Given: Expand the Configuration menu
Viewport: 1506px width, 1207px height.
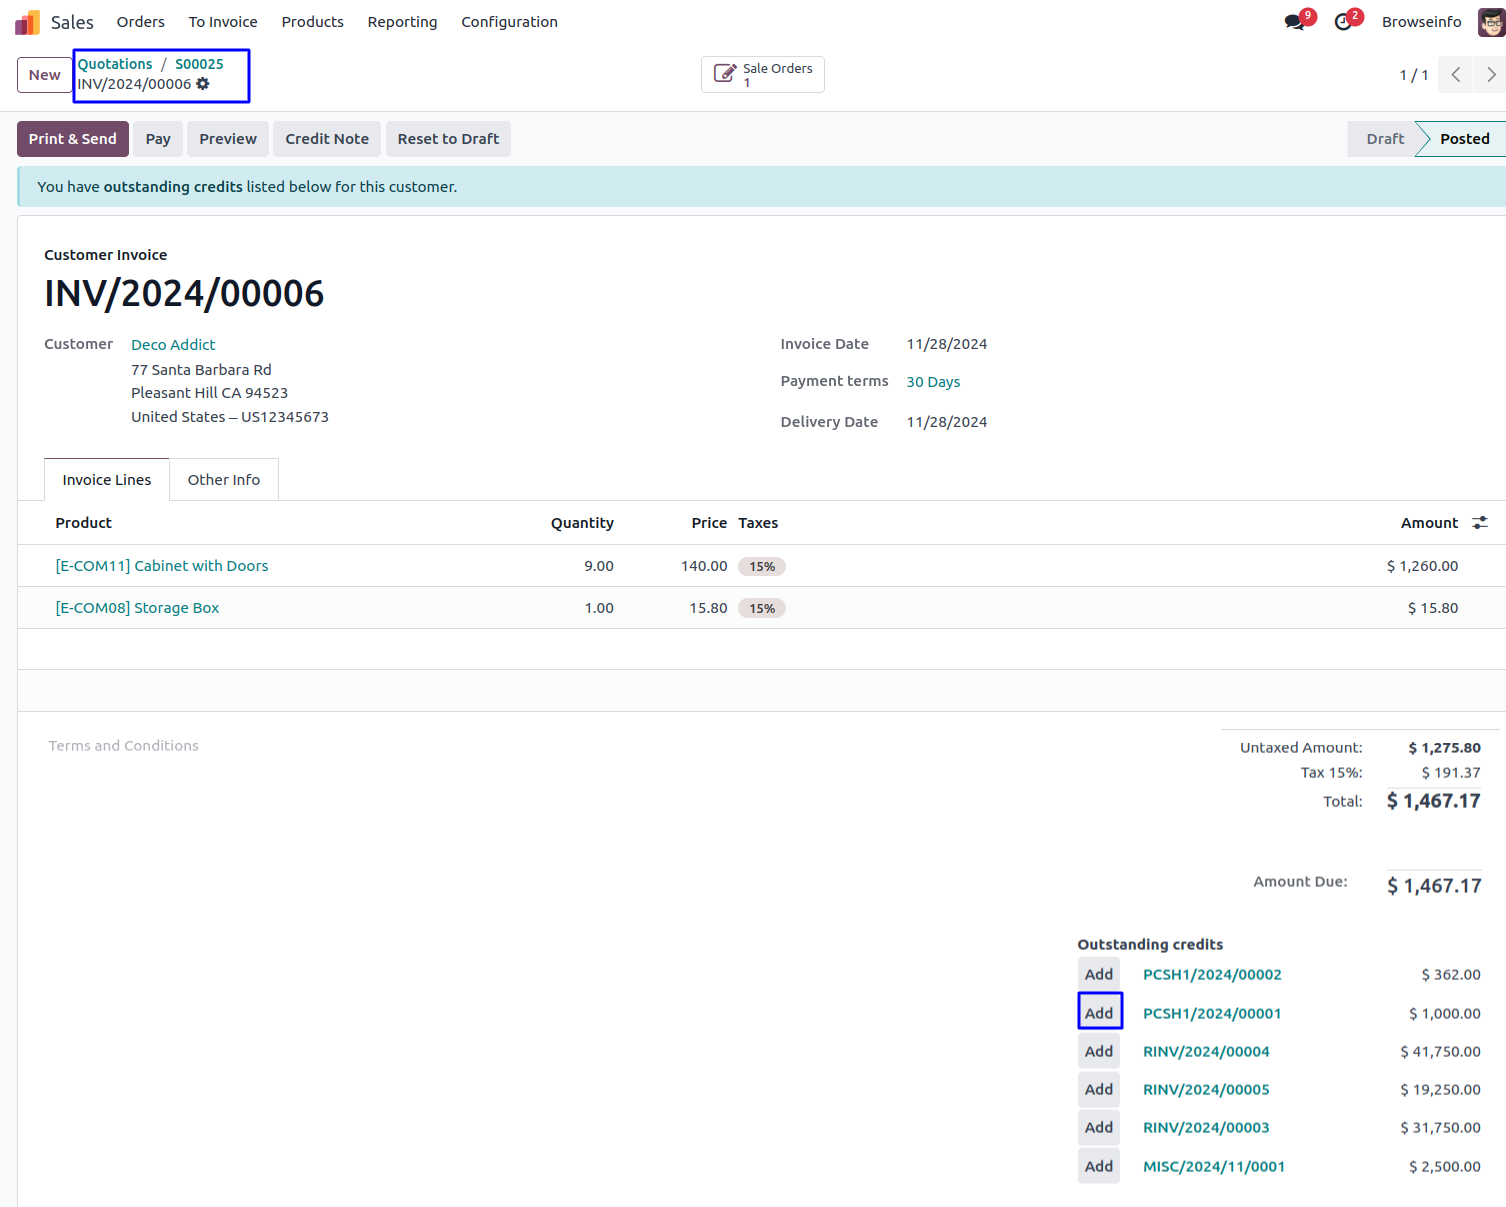Looking at the screenshot, I should 509,22.
